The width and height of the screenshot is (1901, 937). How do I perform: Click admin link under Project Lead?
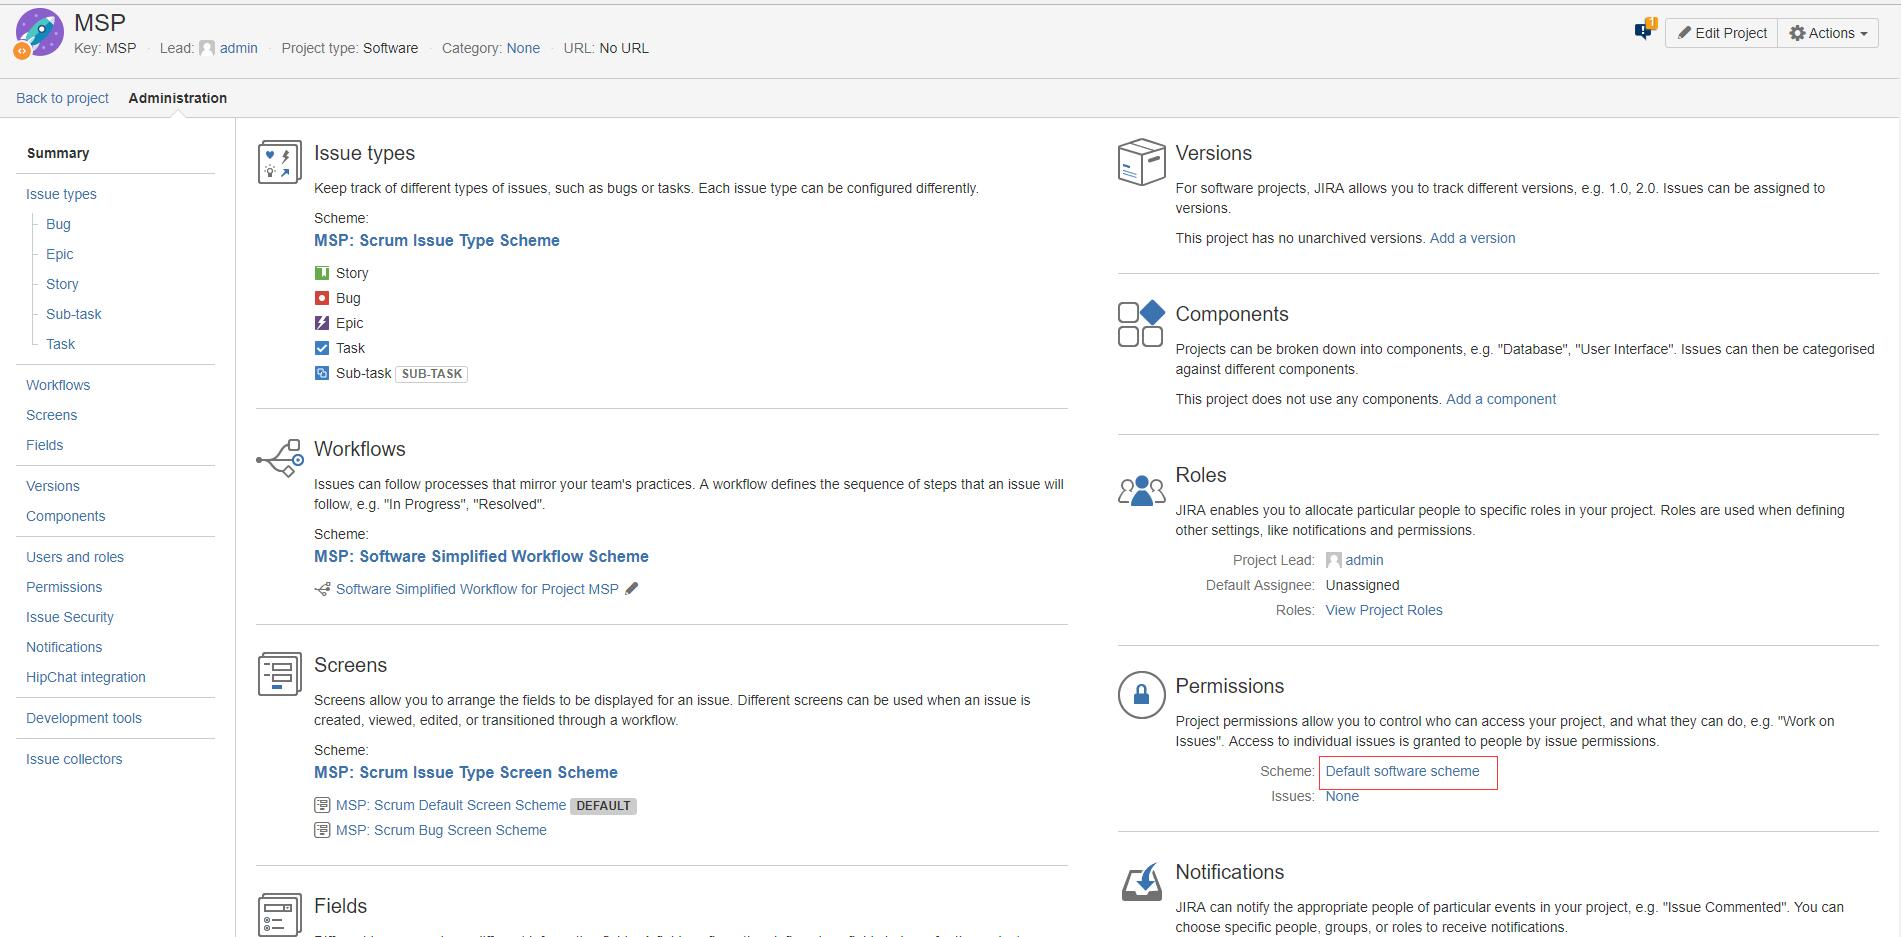pos(1364,560)
